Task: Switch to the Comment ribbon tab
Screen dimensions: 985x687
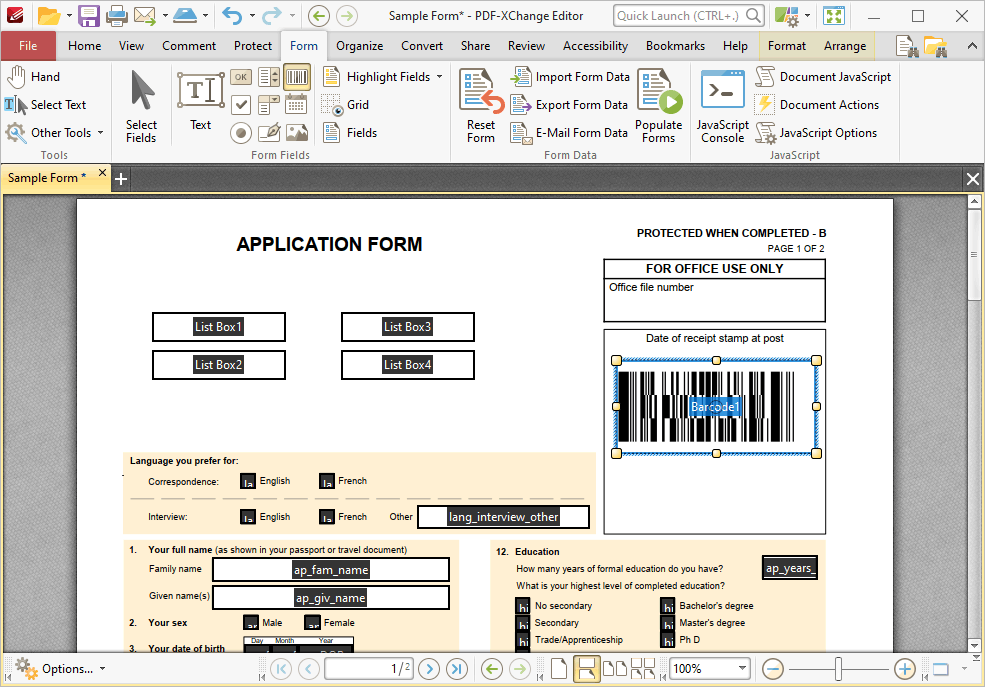Action: click(188, 46)
